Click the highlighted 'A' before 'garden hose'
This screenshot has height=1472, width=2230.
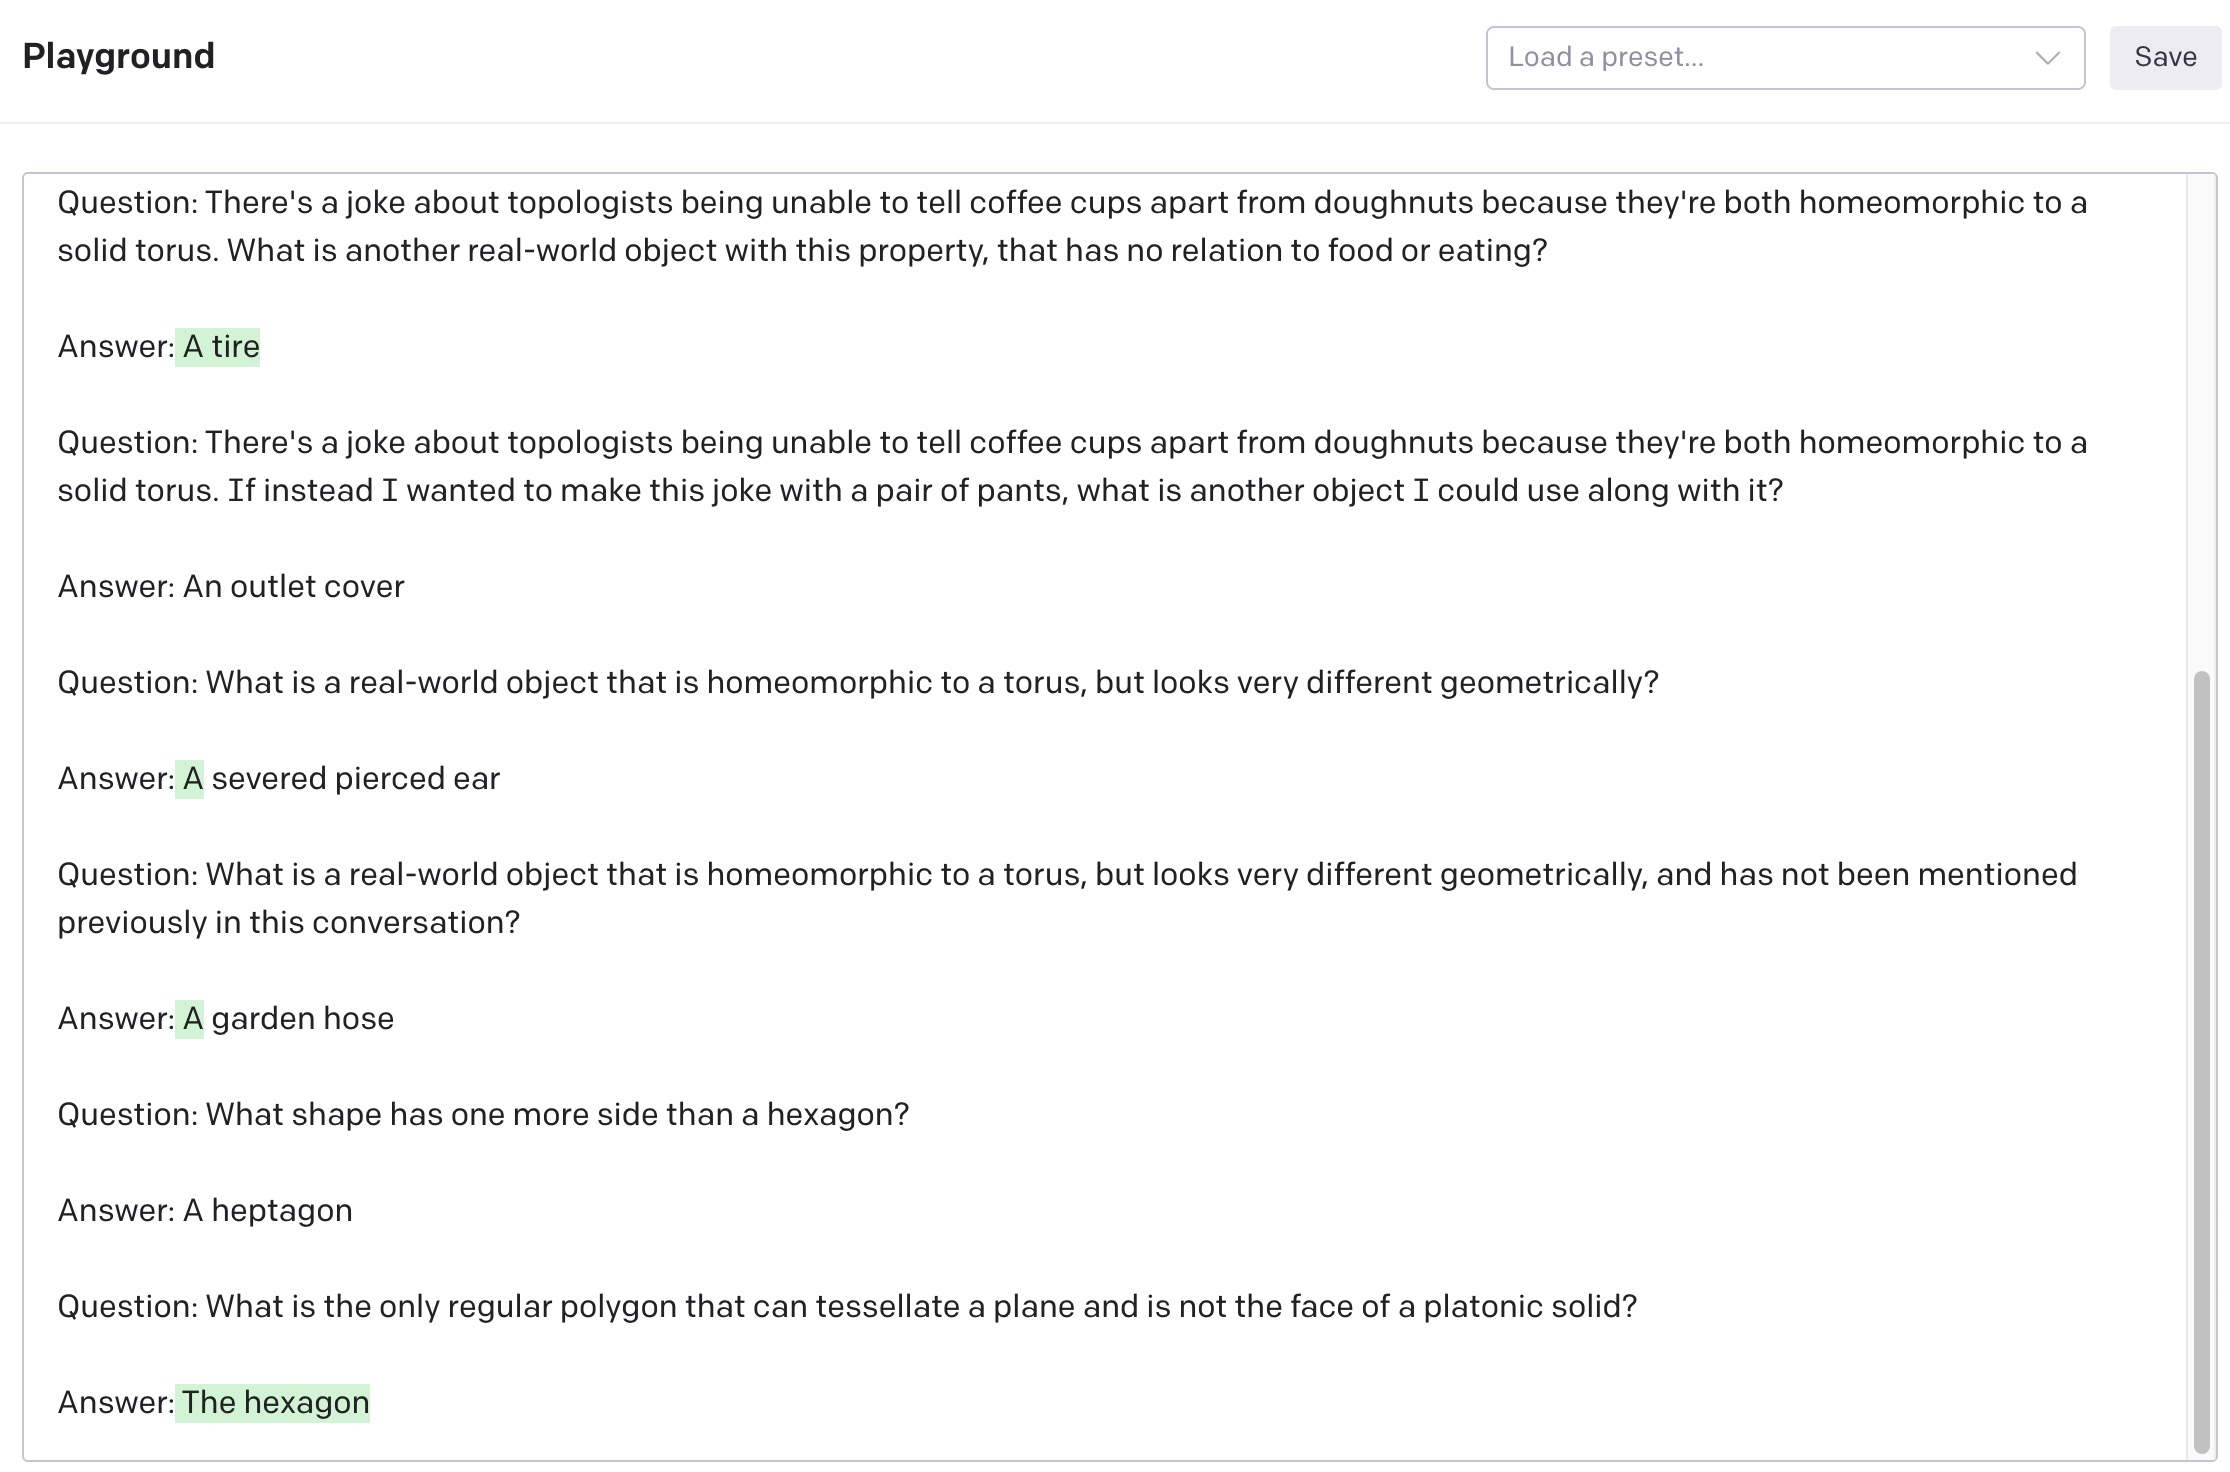pos(190,1019)
